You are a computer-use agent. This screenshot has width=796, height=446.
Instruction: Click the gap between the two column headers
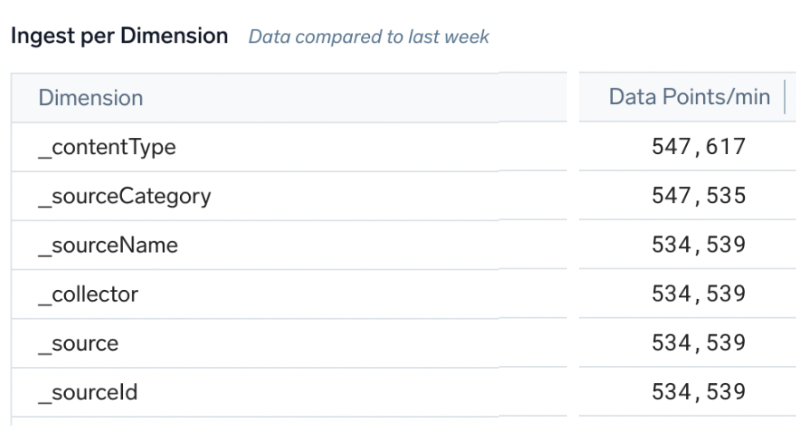[x=572, y=97]
